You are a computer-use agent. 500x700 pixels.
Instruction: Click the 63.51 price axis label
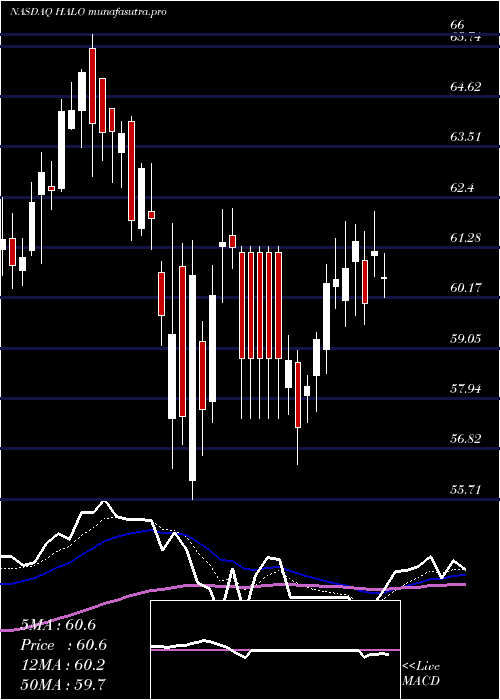click(466, 137)
